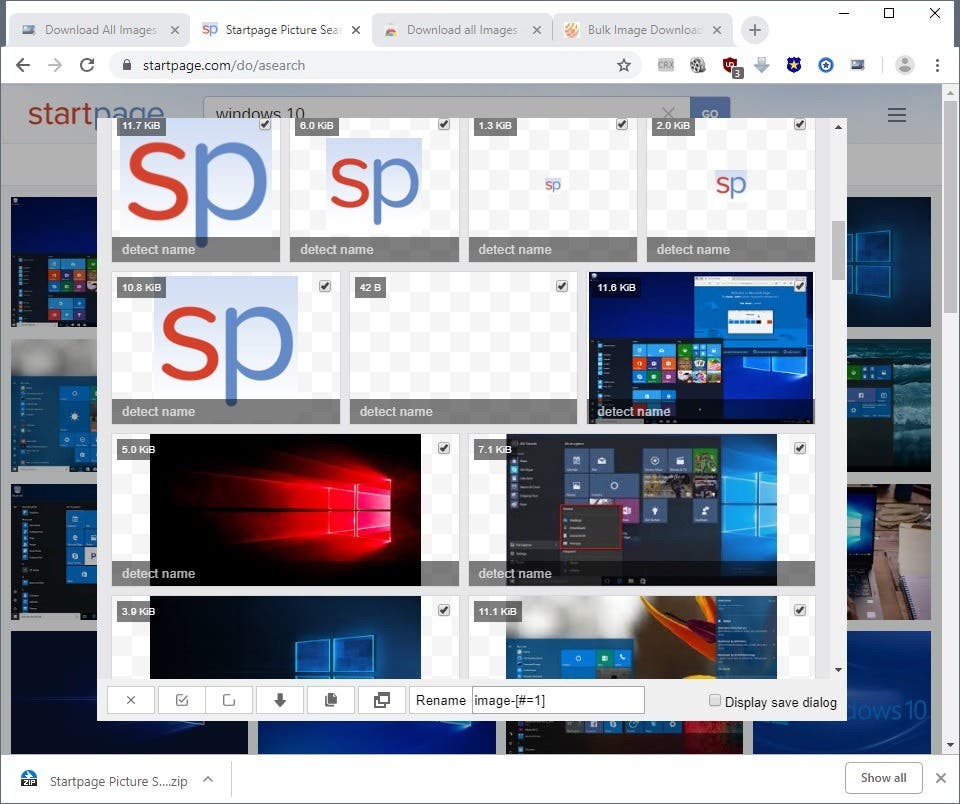
Task: Click the Rename pattern input field
Action: point(558,700)
